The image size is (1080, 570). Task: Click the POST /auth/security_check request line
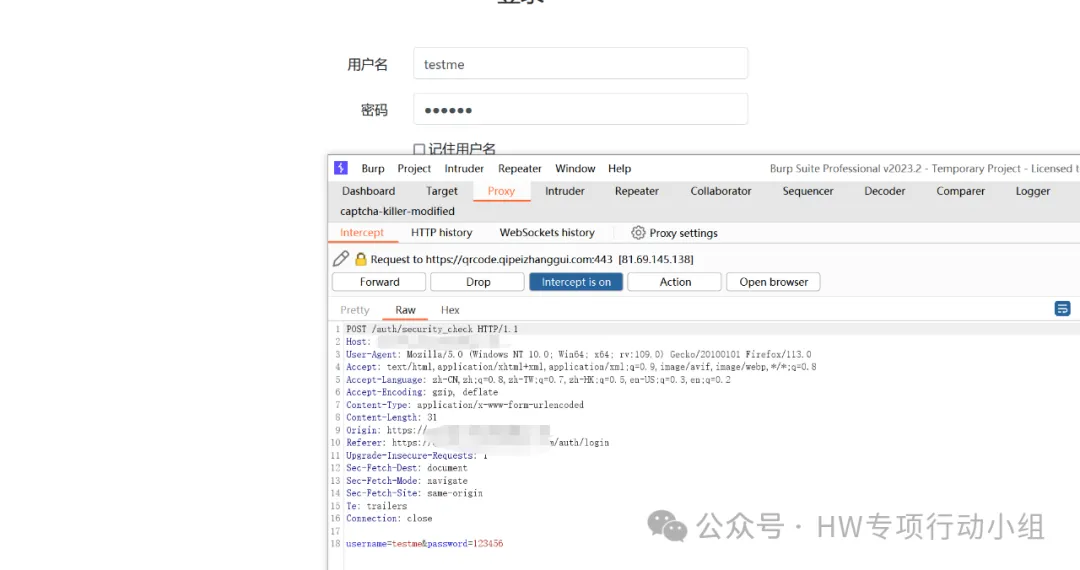432,329
